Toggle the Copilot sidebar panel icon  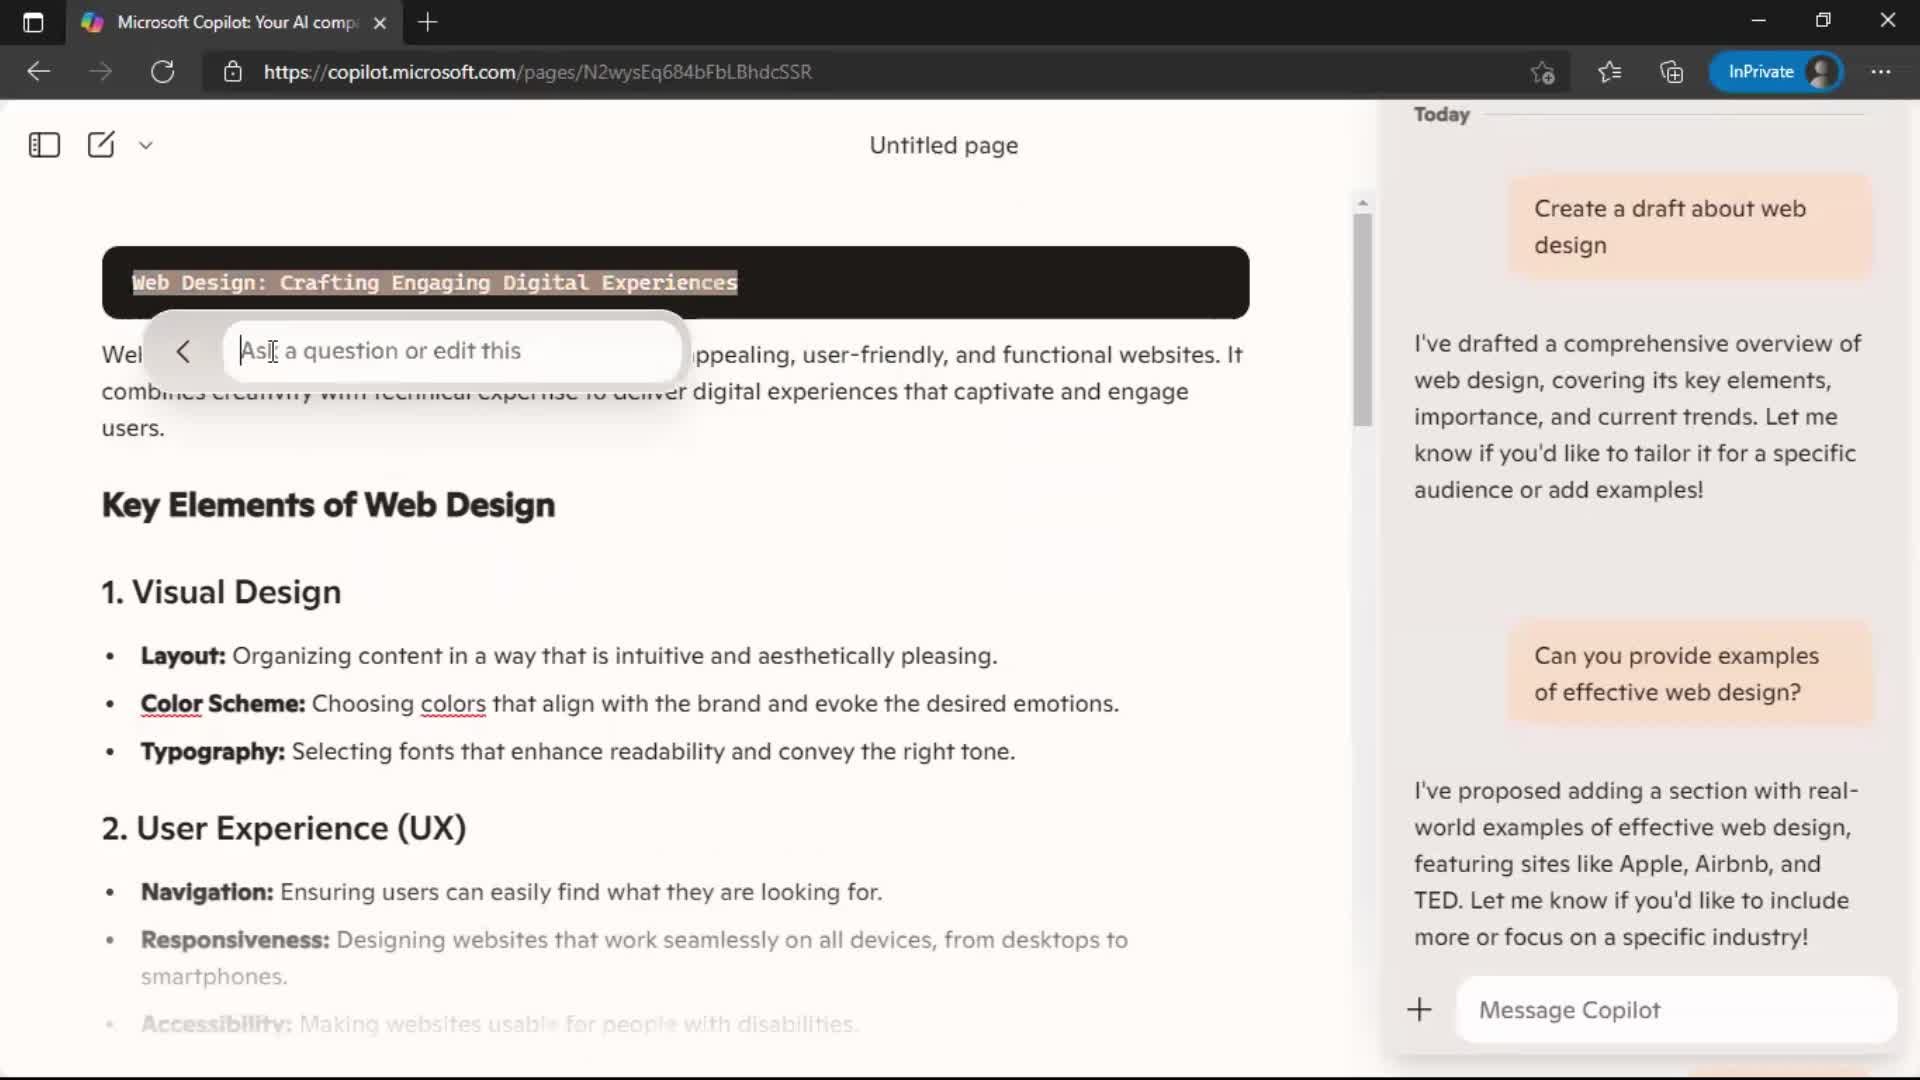click(x=44, y=145)
